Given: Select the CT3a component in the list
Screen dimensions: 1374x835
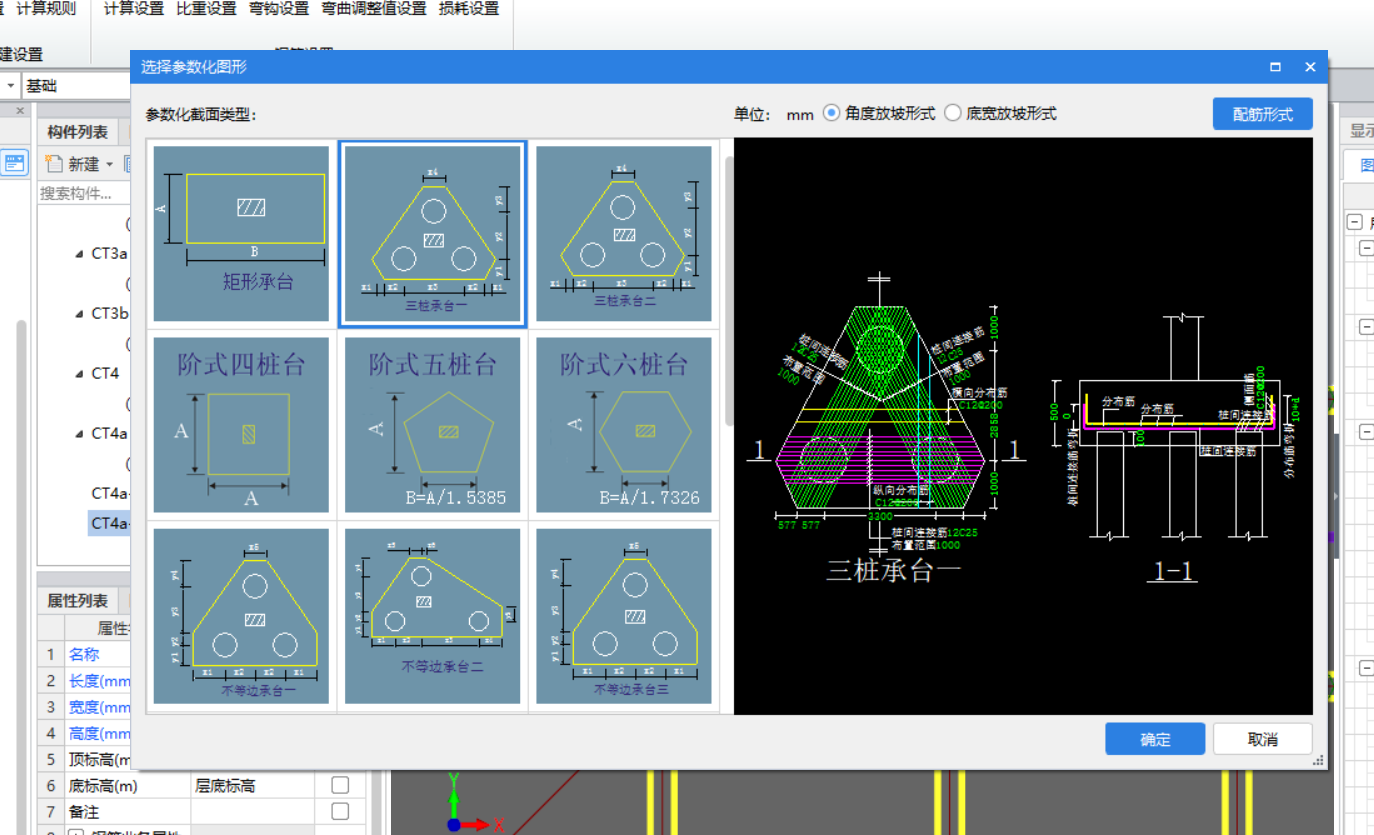Looking at the screenshot, I should [110, 254].
